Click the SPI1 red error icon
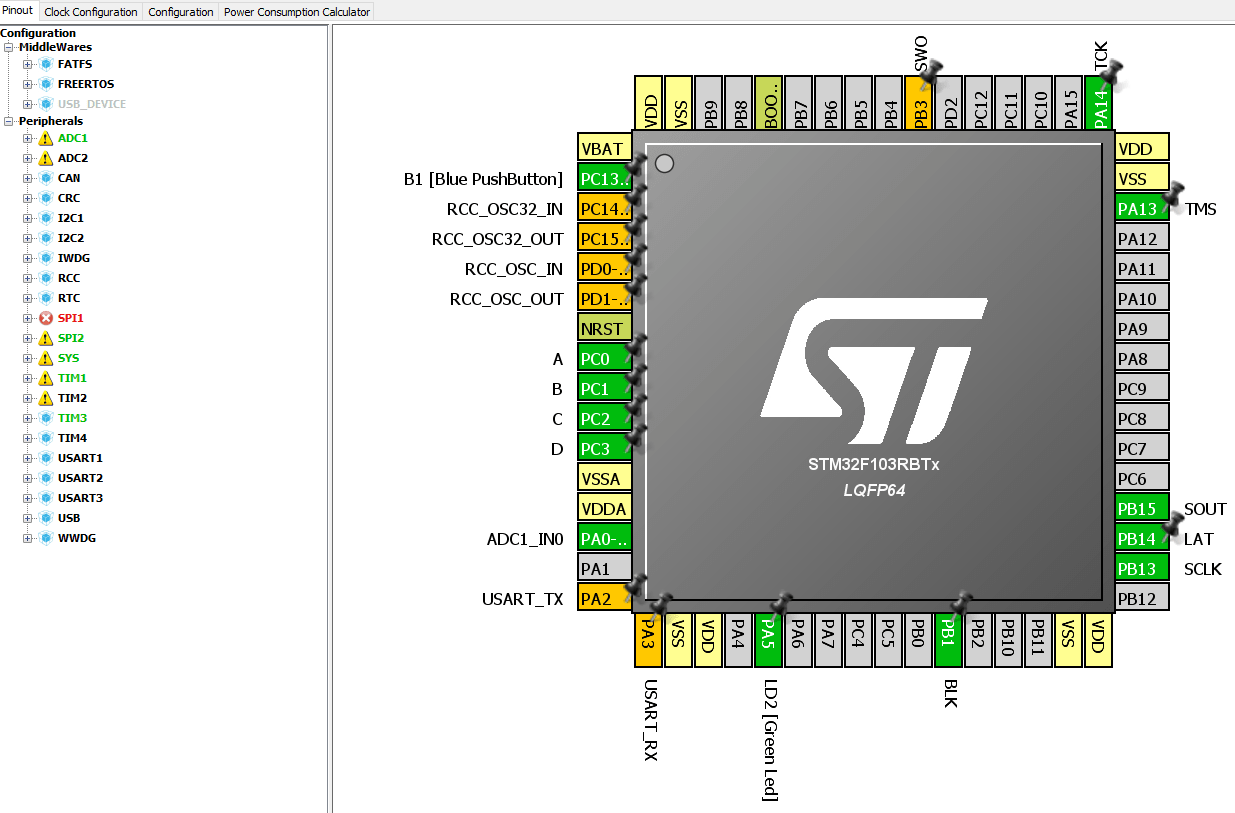The height and width of the screenshot is (813, 1235). [x=45, y=318]
